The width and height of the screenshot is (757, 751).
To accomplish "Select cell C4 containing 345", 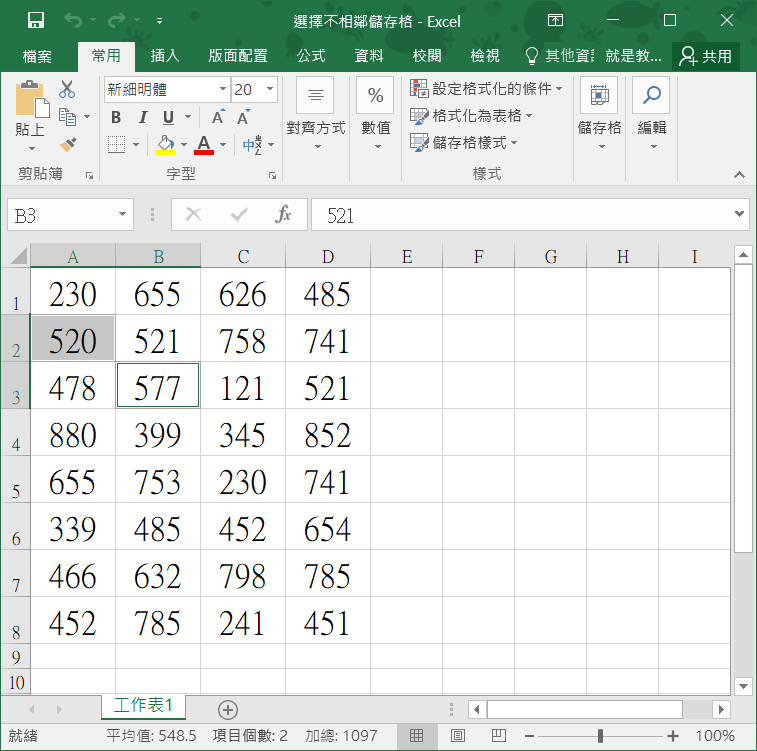I will [243, 435].
